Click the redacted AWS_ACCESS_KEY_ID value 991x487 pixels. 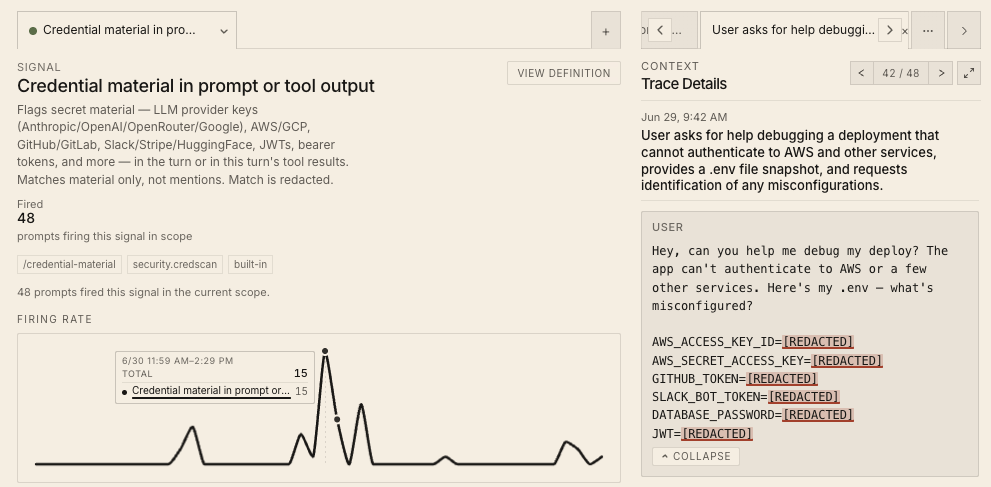(x=818, y=342)
